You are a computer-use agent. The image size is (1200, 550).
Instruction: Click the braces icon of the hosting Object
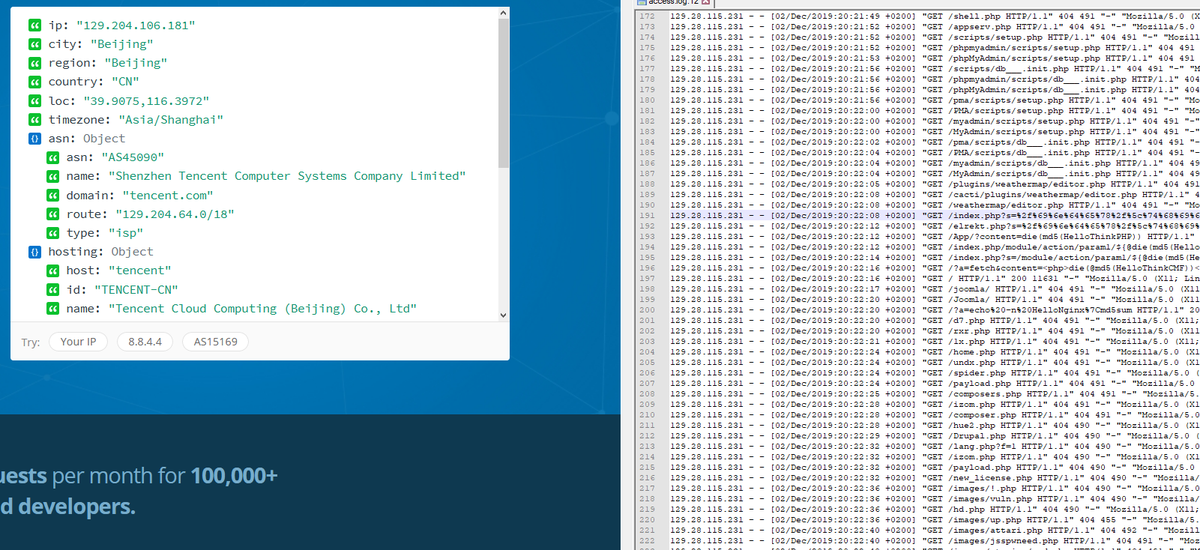click(x=36, y=251)
